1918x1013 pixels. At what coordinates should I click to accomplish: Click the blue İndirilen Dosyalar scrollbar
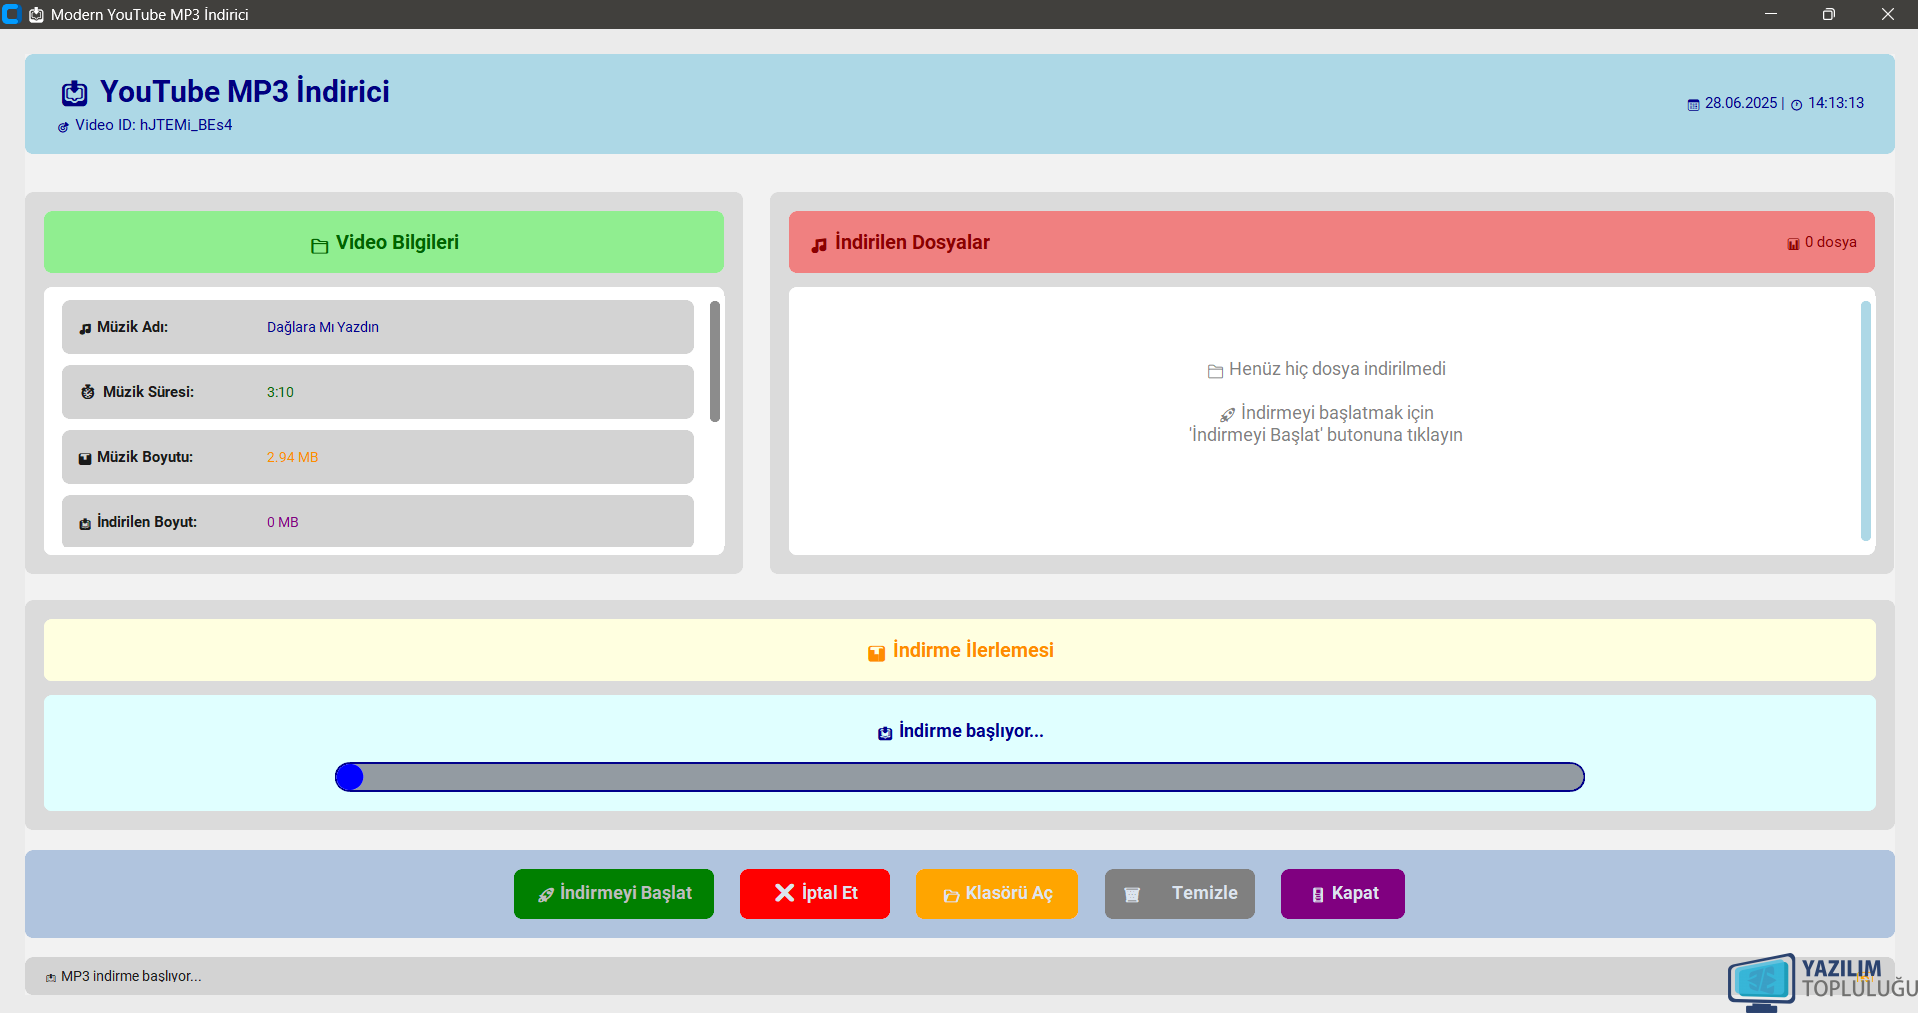tap(1866, 421)
